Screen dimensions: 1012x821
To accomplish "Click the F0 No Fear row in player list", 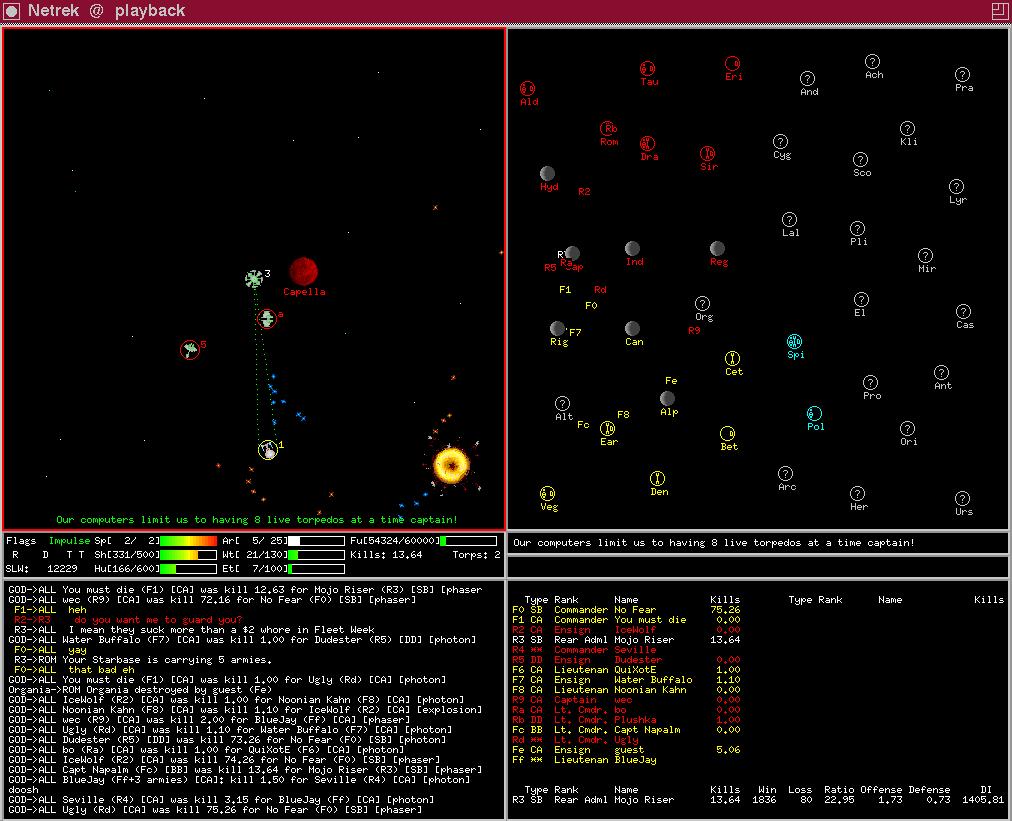I will point(626,610).
